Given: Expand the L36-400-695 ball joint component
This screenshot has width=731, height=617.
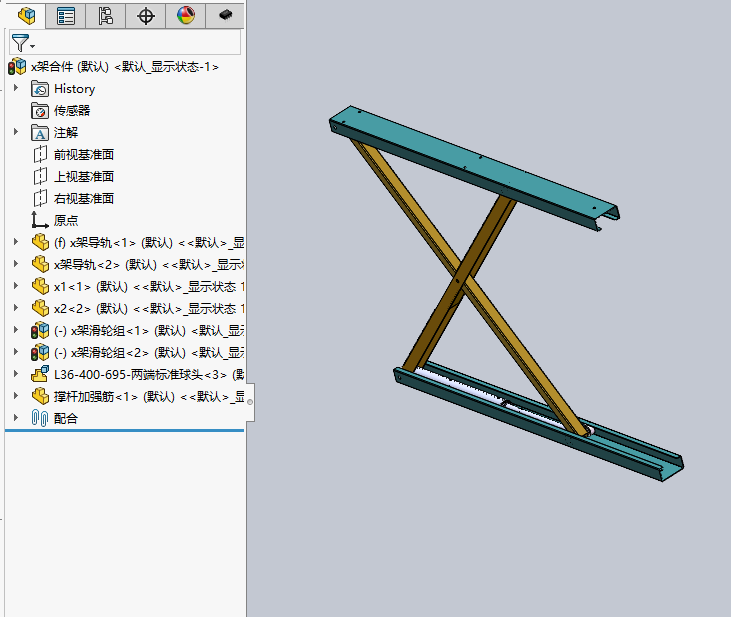Looking at the screenshot, I should (x=16, y=374).
